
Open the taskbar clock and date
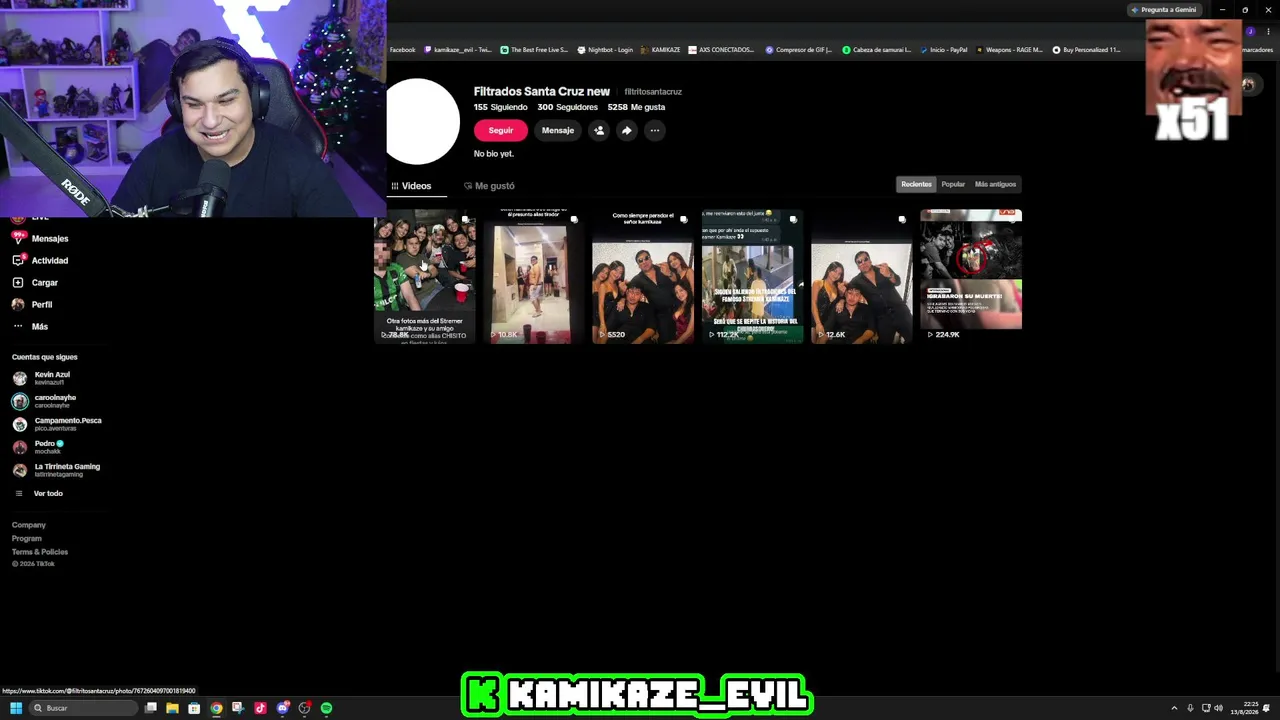coord(1244,708)
